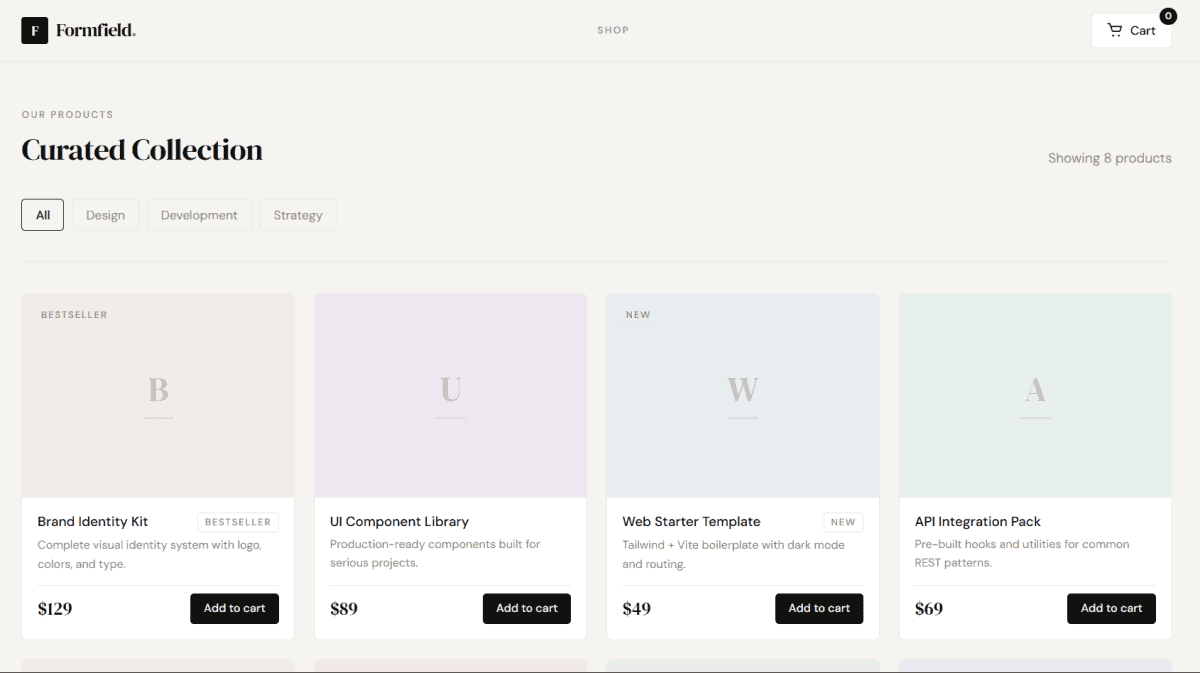This screenshot has height=673, width=1200.
Task: Go to the SHOP nav link
Action: [613, 30]
